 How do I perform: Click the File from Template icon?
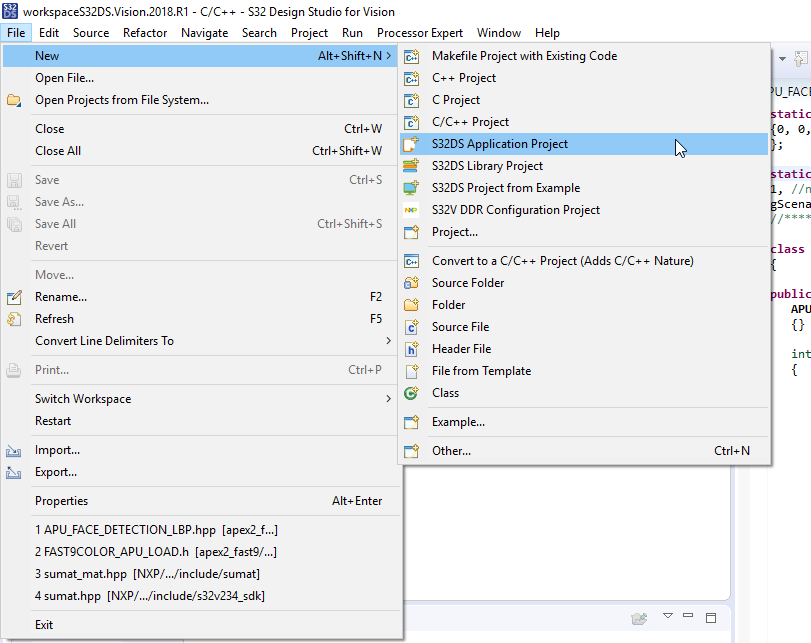point(411,371)
